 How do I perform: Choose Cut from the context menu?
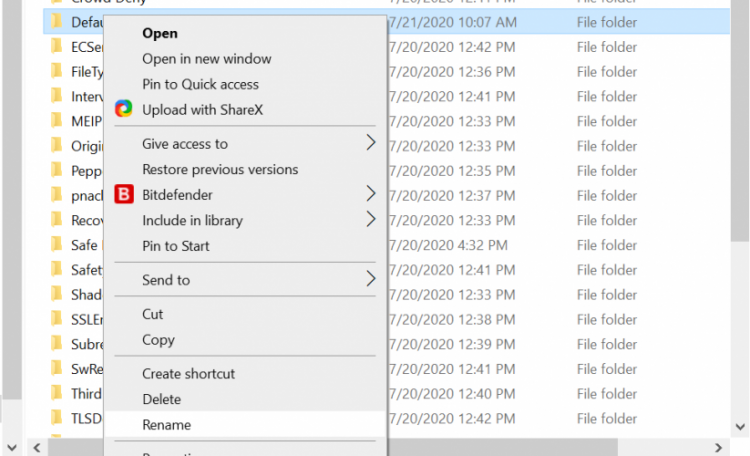(245, 314)
